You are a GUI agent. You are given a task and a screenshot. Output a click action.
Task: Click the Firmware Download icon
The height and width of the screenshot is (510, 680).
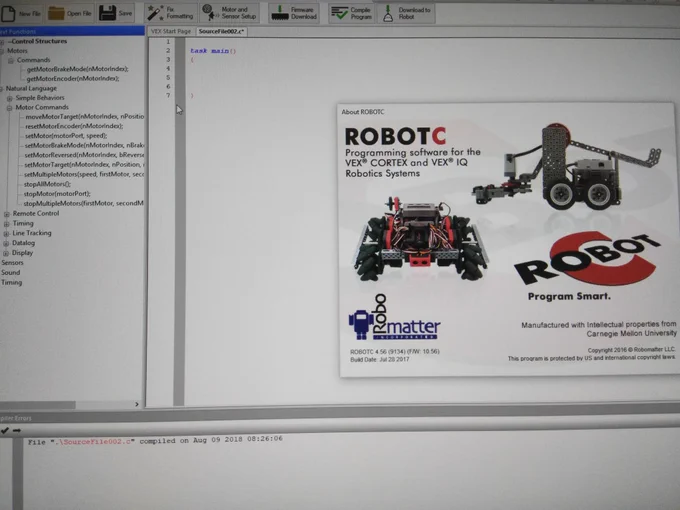(x=280, y=13)
